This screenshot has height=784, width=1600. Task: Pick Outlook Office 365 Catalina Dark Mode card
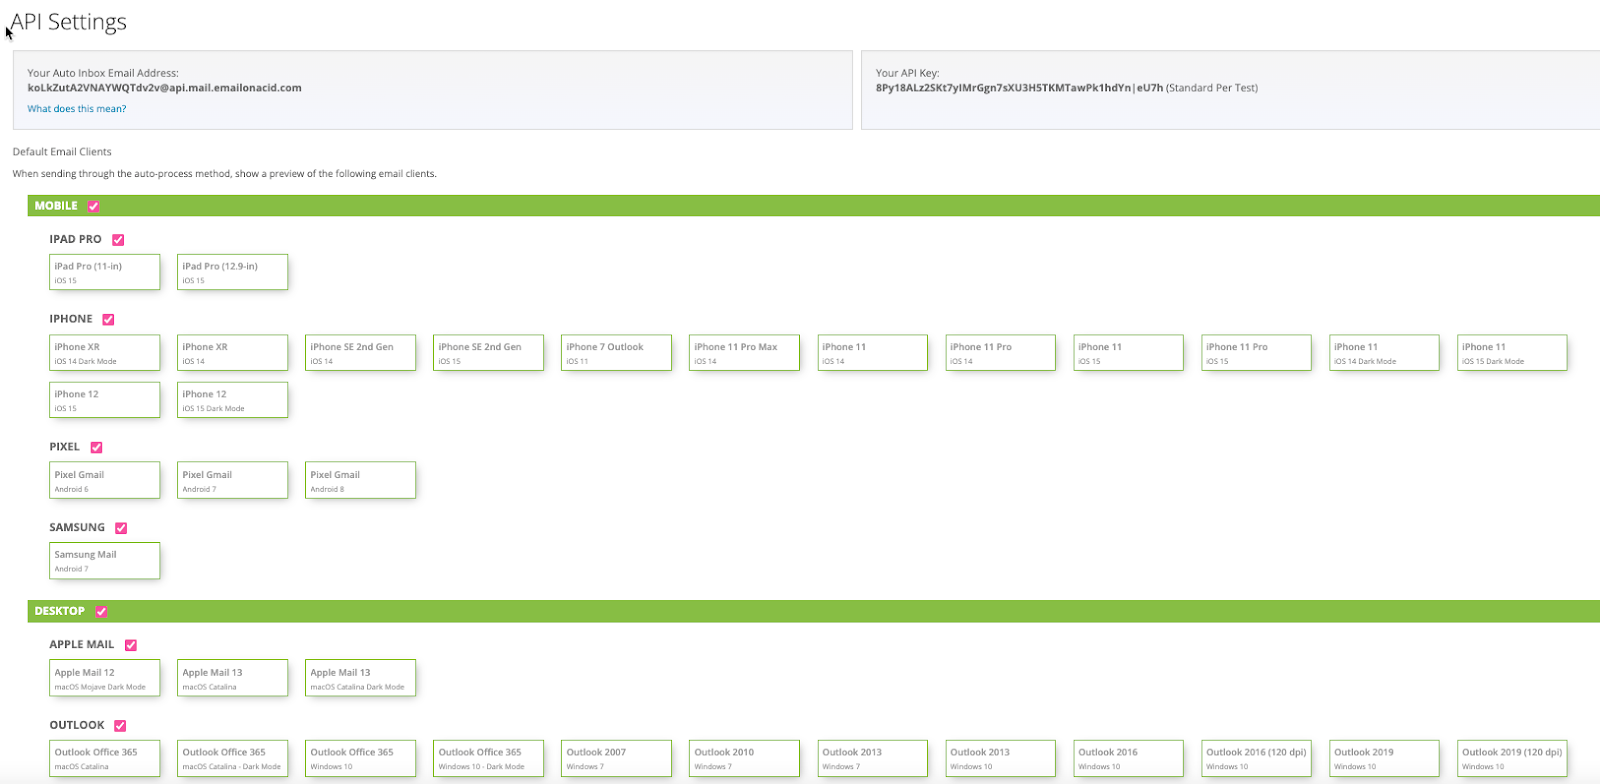(233, 758)
